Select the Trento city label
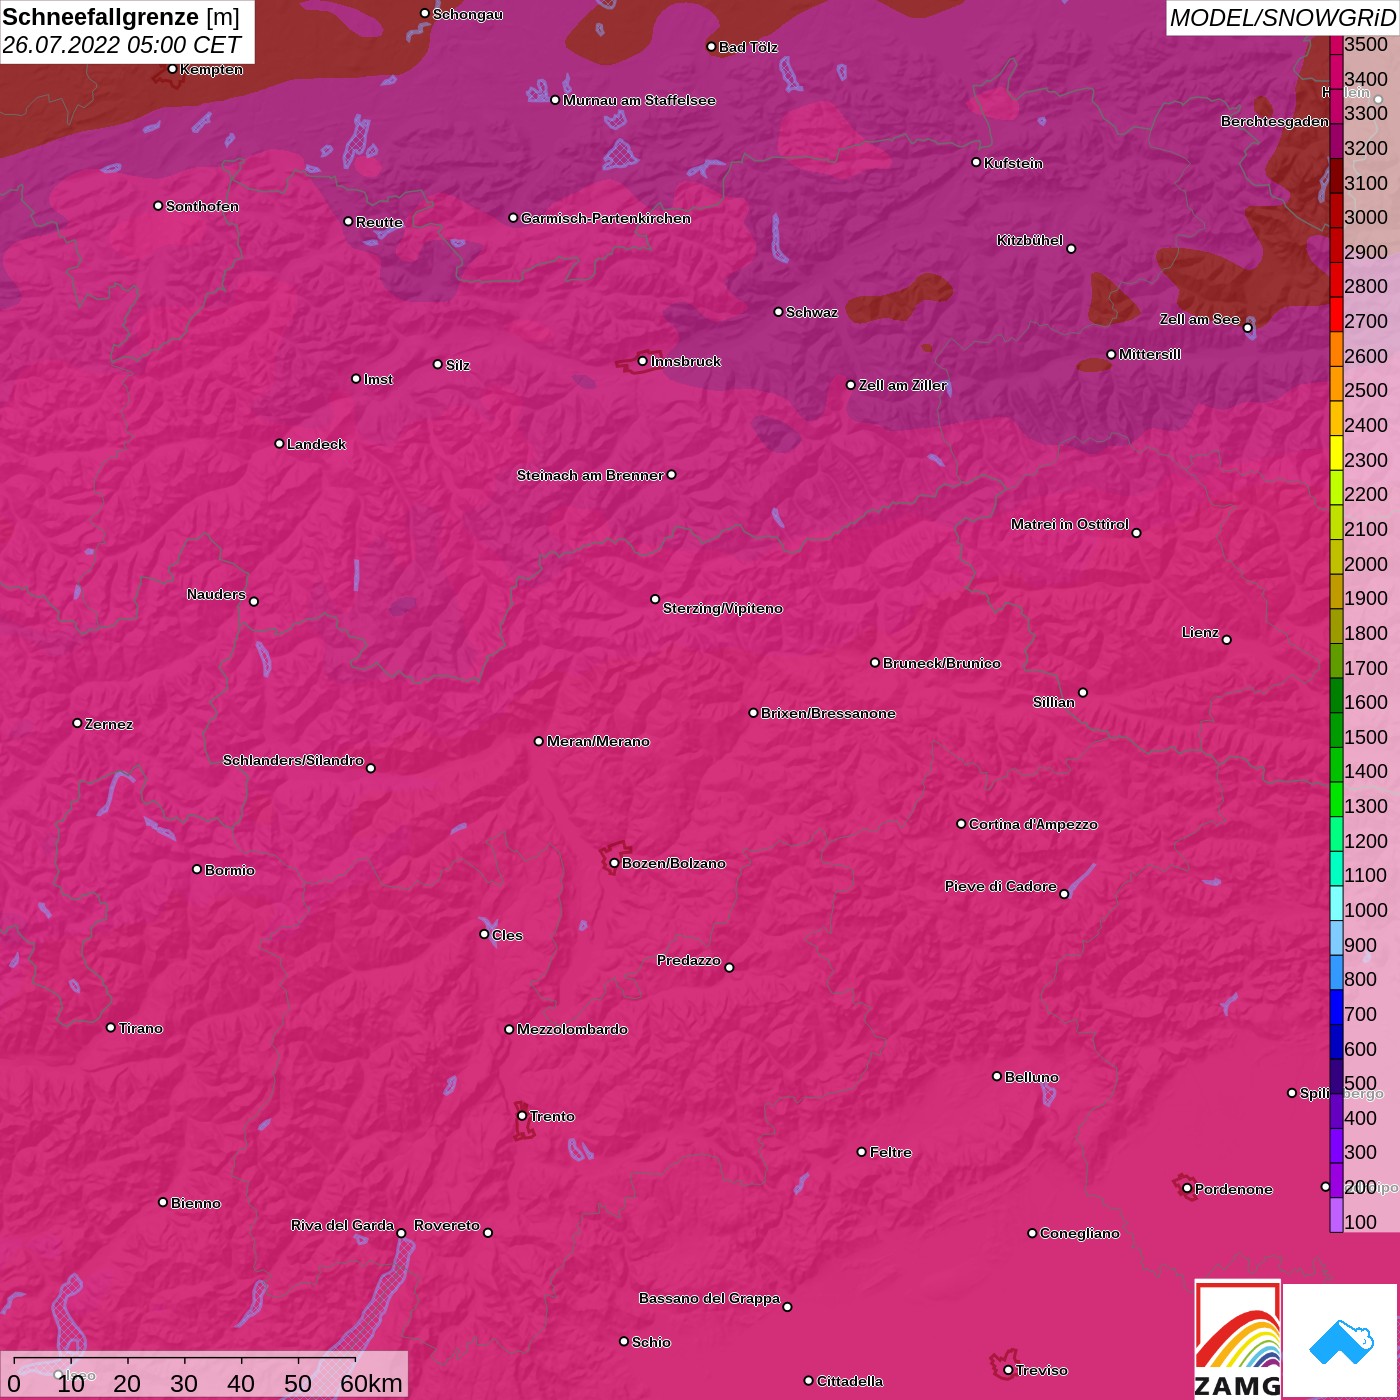The width and height of the screenshot is (1400, 1400). coord(552,1116)
